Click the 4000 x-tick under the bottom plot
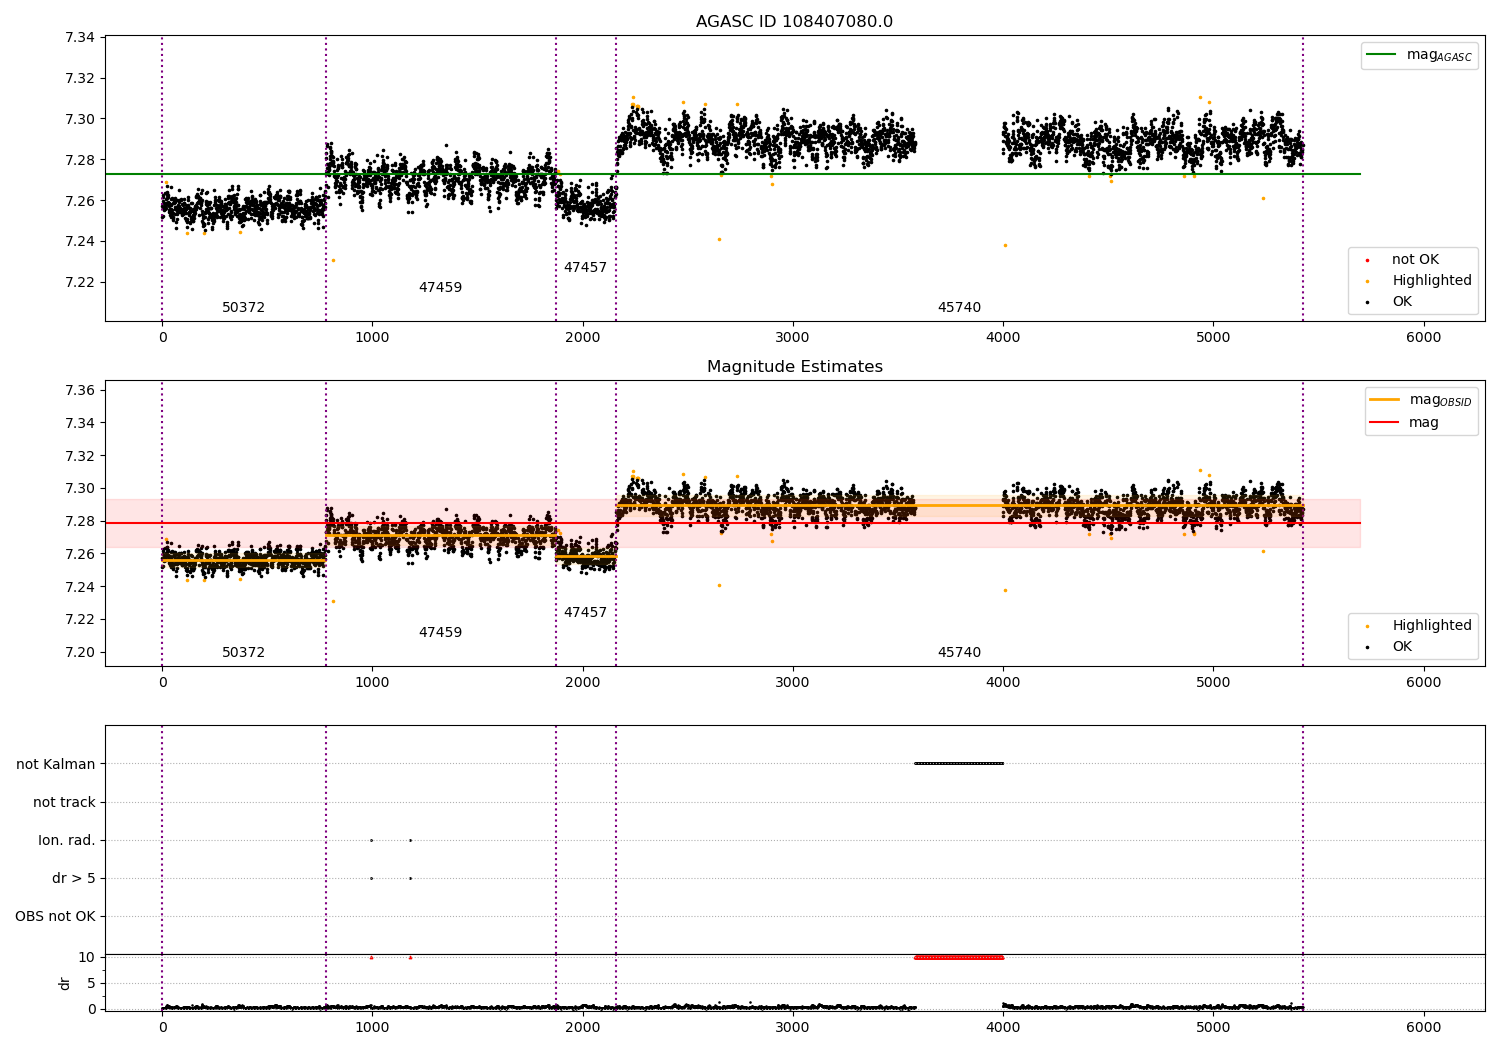The height and width of the screenshot is (1050, 1500). [1003, 1026]
